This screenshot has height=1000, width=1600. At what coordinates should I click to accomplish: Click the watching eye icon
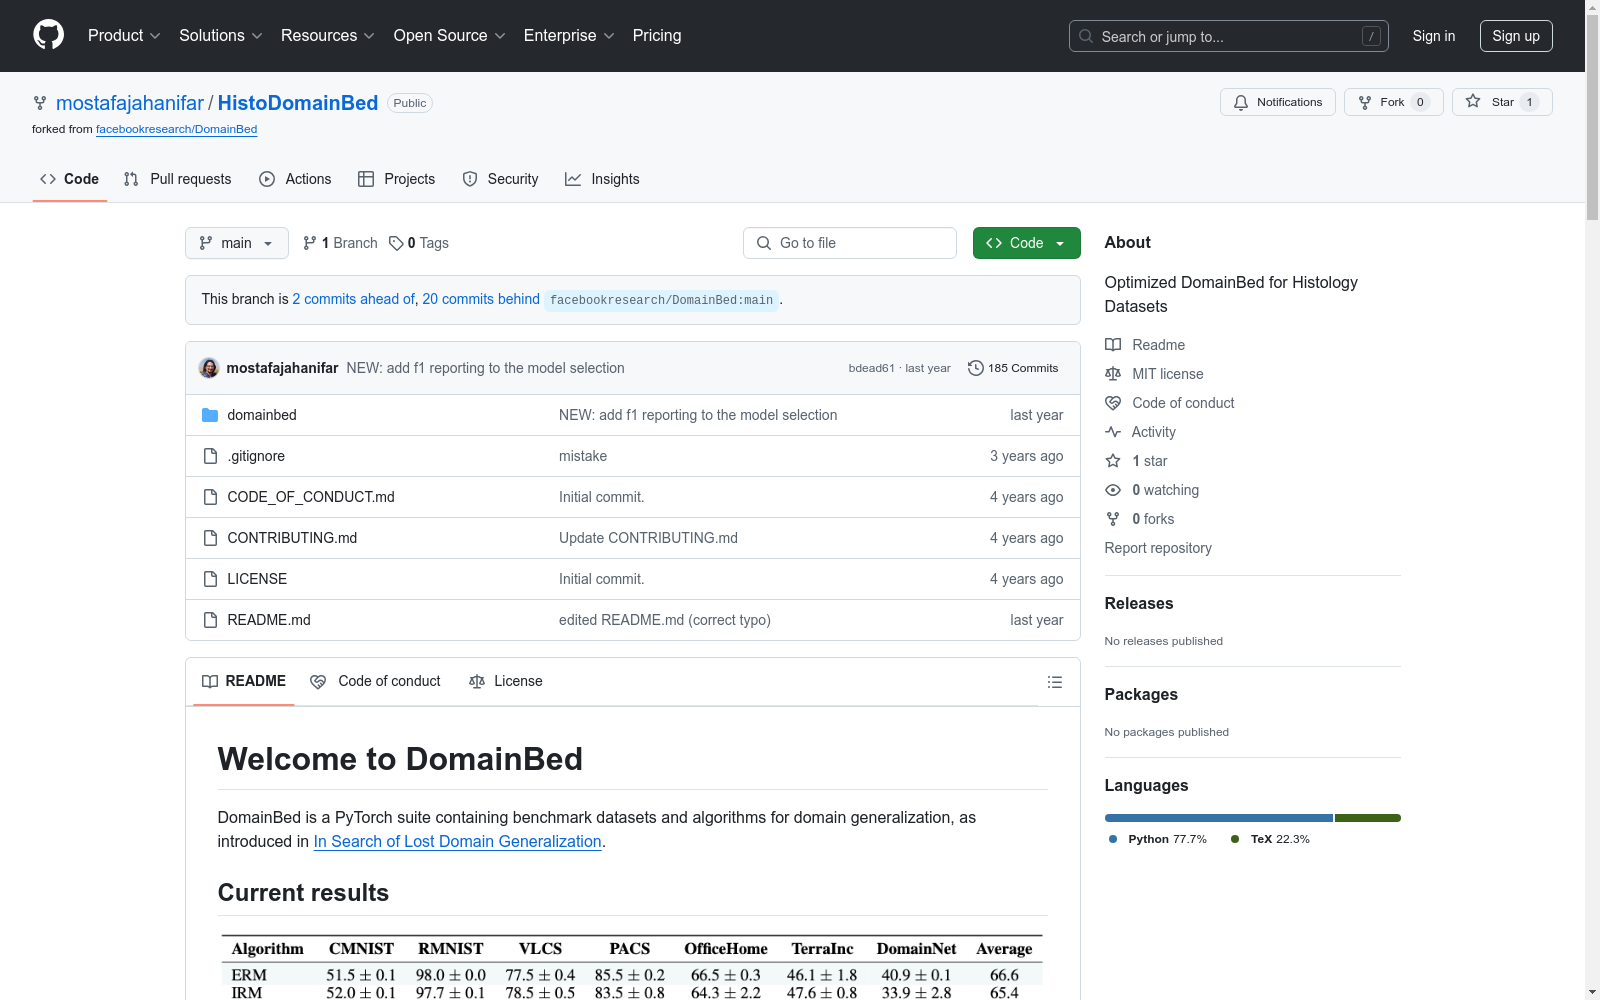click(x=1113, y=490)
